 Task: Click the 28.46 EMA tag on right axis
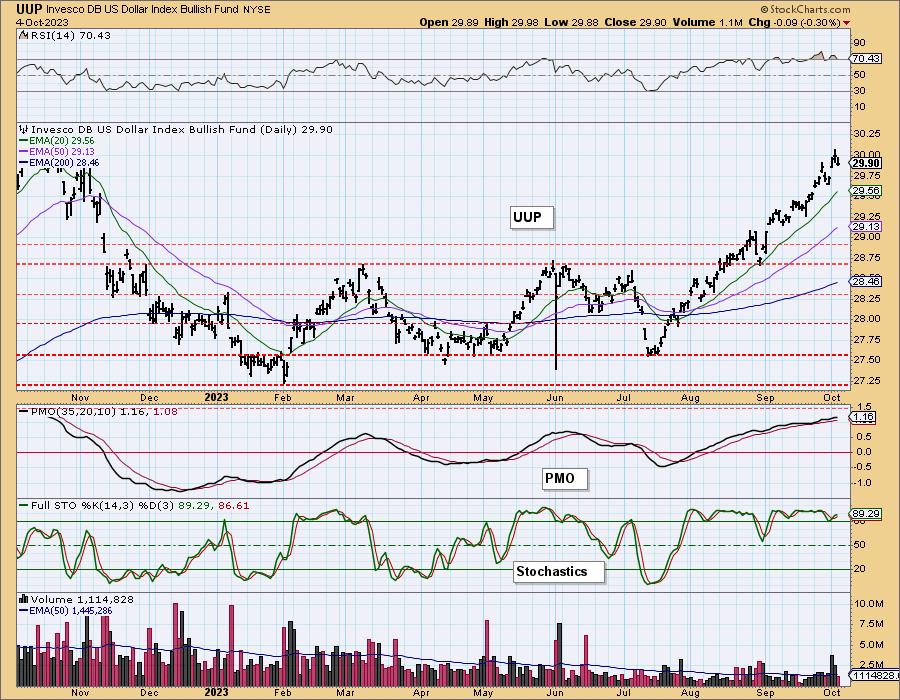click(x=866, y=281)
